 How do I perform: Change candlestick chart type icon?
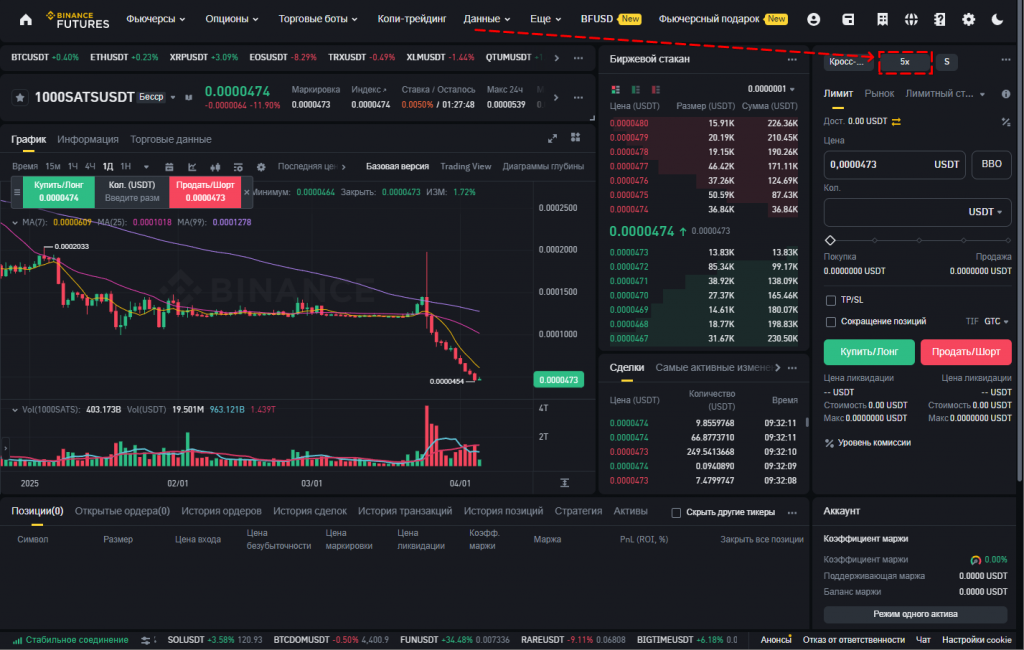(x=215, y=167)
